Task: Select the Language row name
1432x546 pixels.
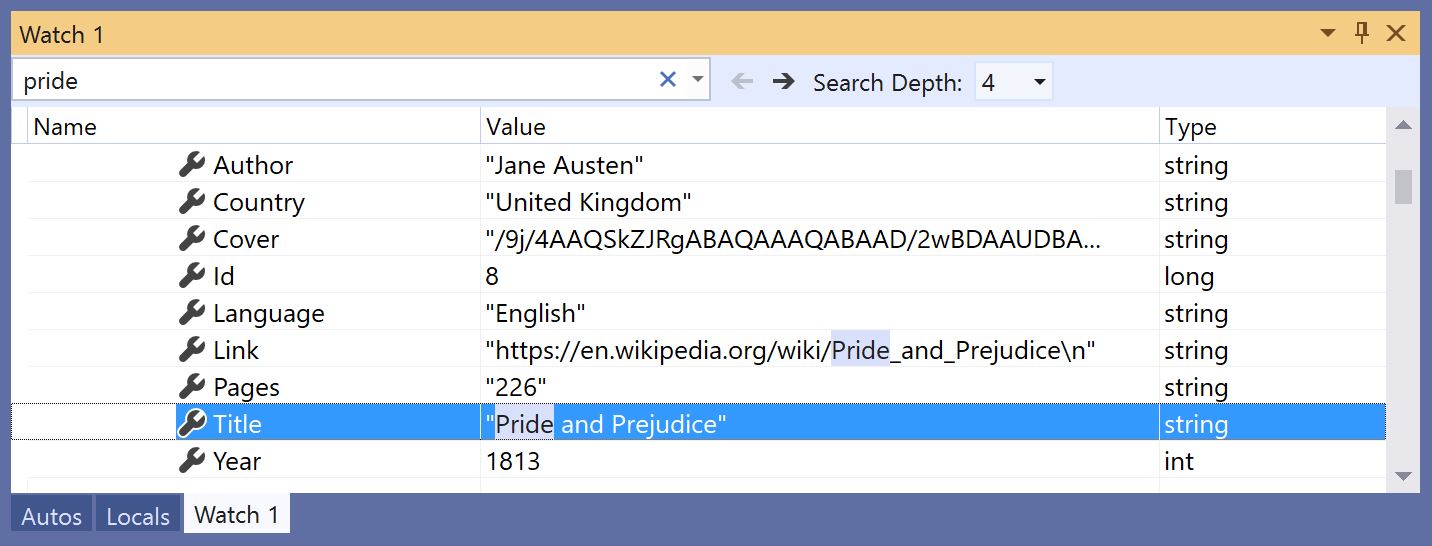Action: 269,313
